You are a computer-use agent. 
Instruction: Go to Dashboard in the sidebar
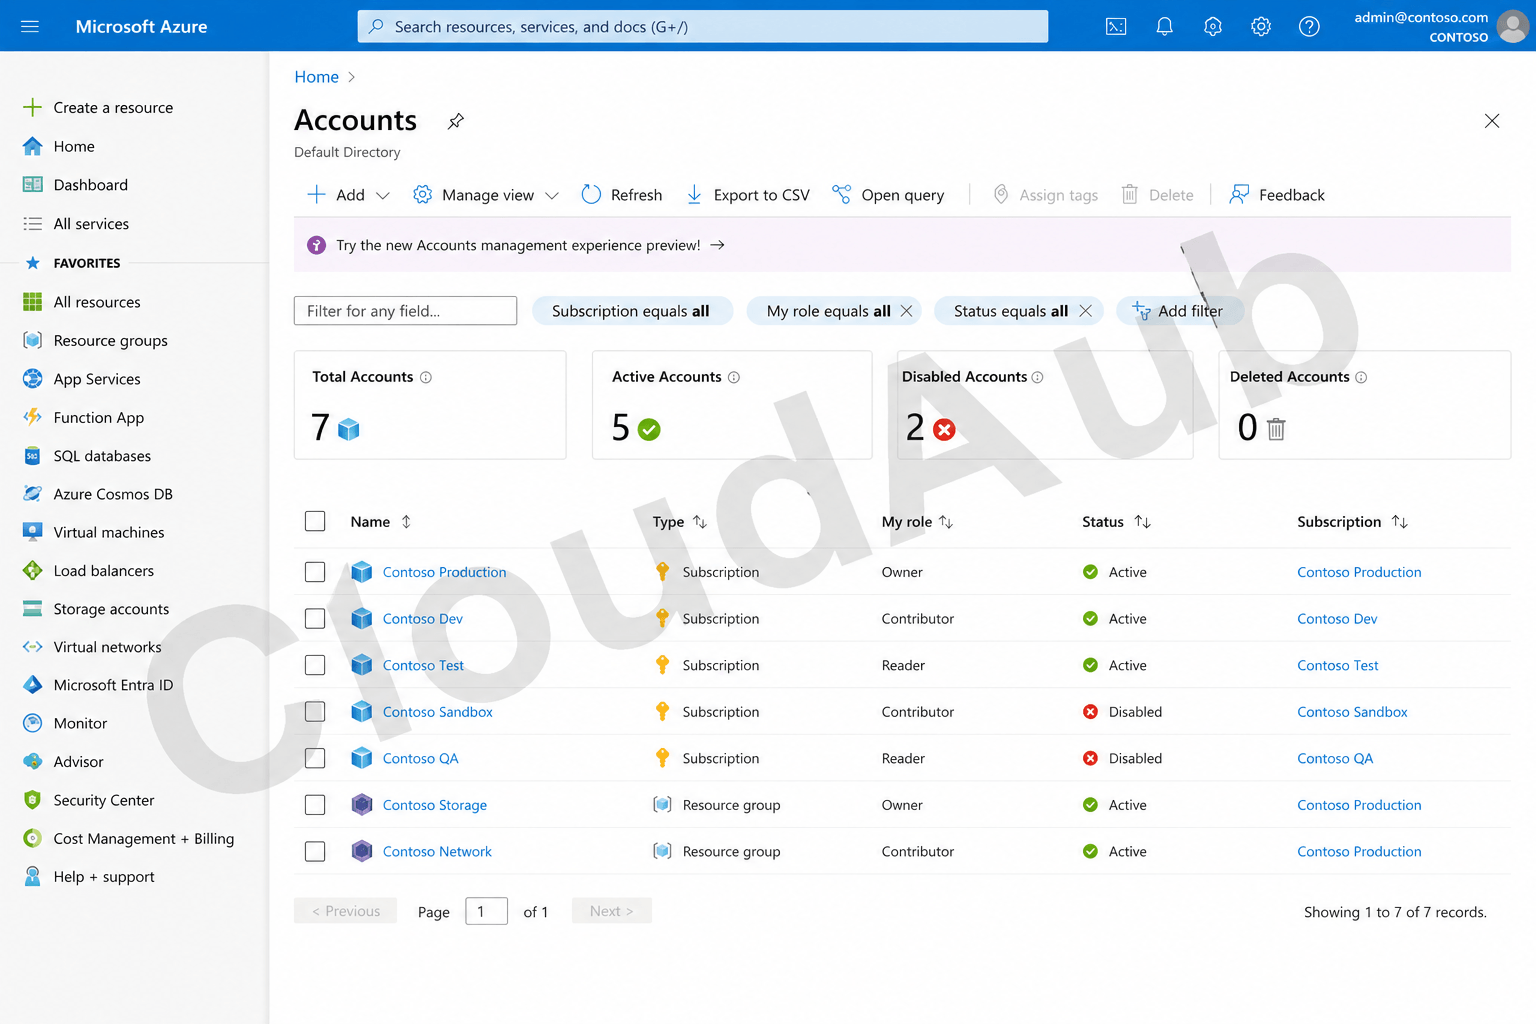tap(76, 185)
